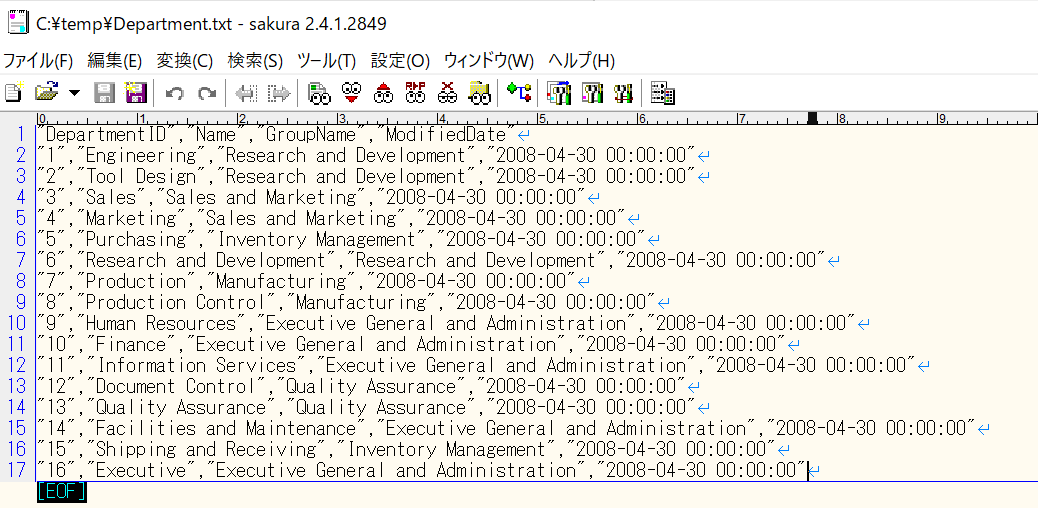Click the word "DepartmentID" in line 1
This screenshot has width=1038, height=508.
pos(105,135)
